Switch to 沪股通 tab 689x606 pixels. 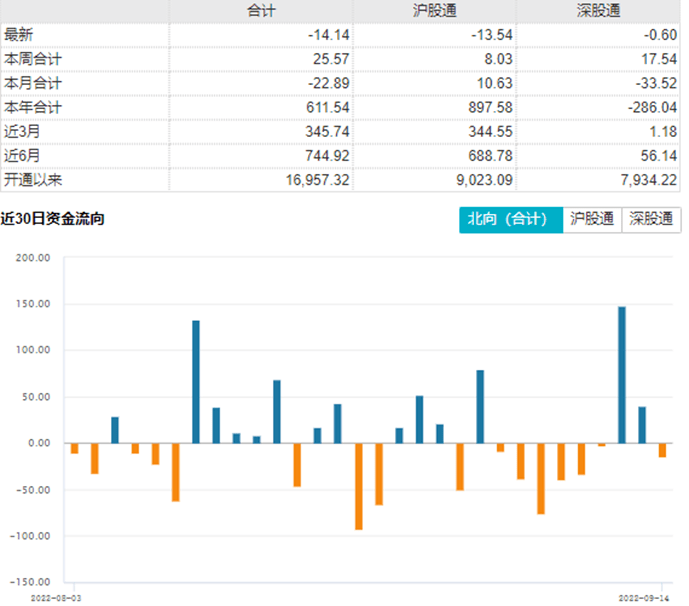coord(592,219)
